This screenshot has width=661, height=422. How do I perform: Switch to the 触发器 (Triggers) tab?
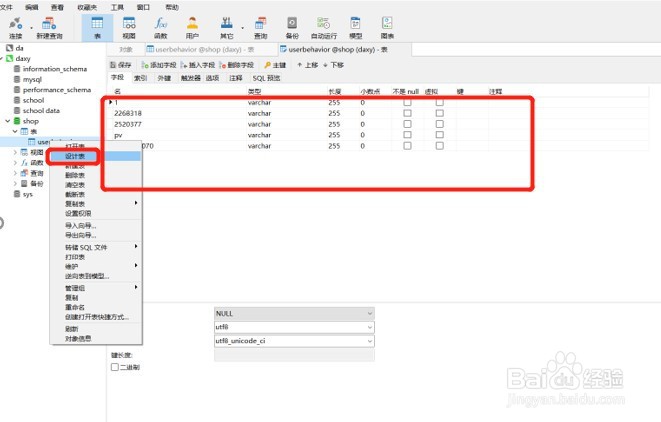[x=191, y=78]
